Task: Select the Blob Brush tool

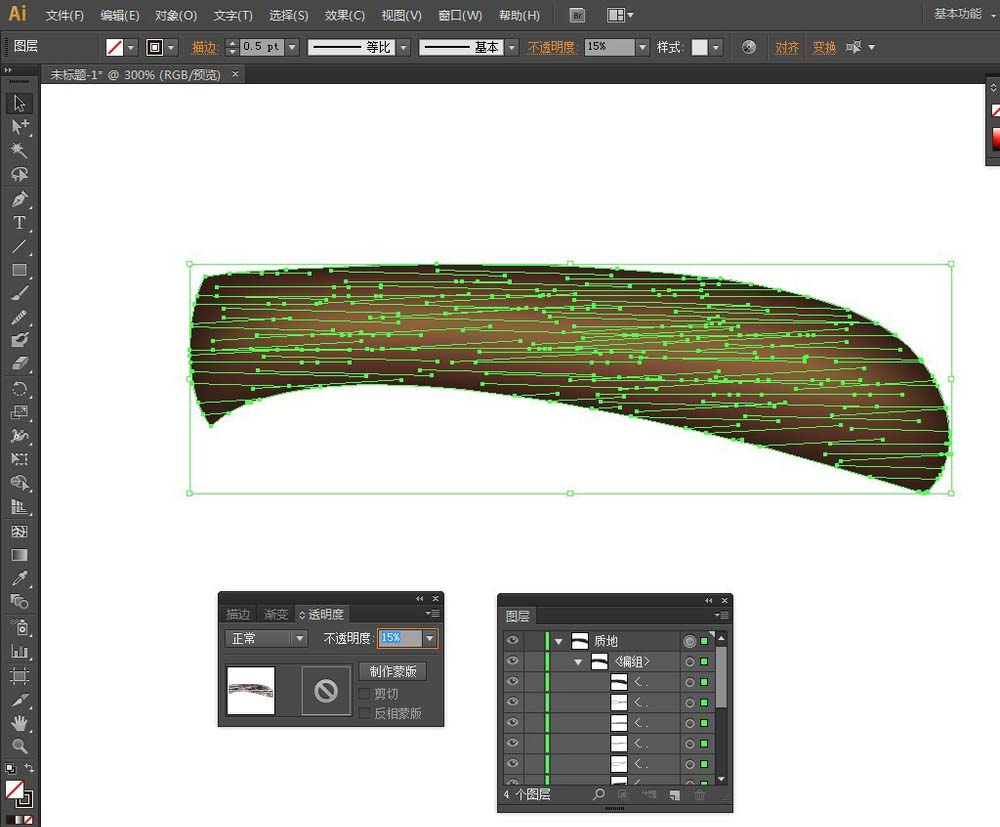Action: tap(19, 340)
